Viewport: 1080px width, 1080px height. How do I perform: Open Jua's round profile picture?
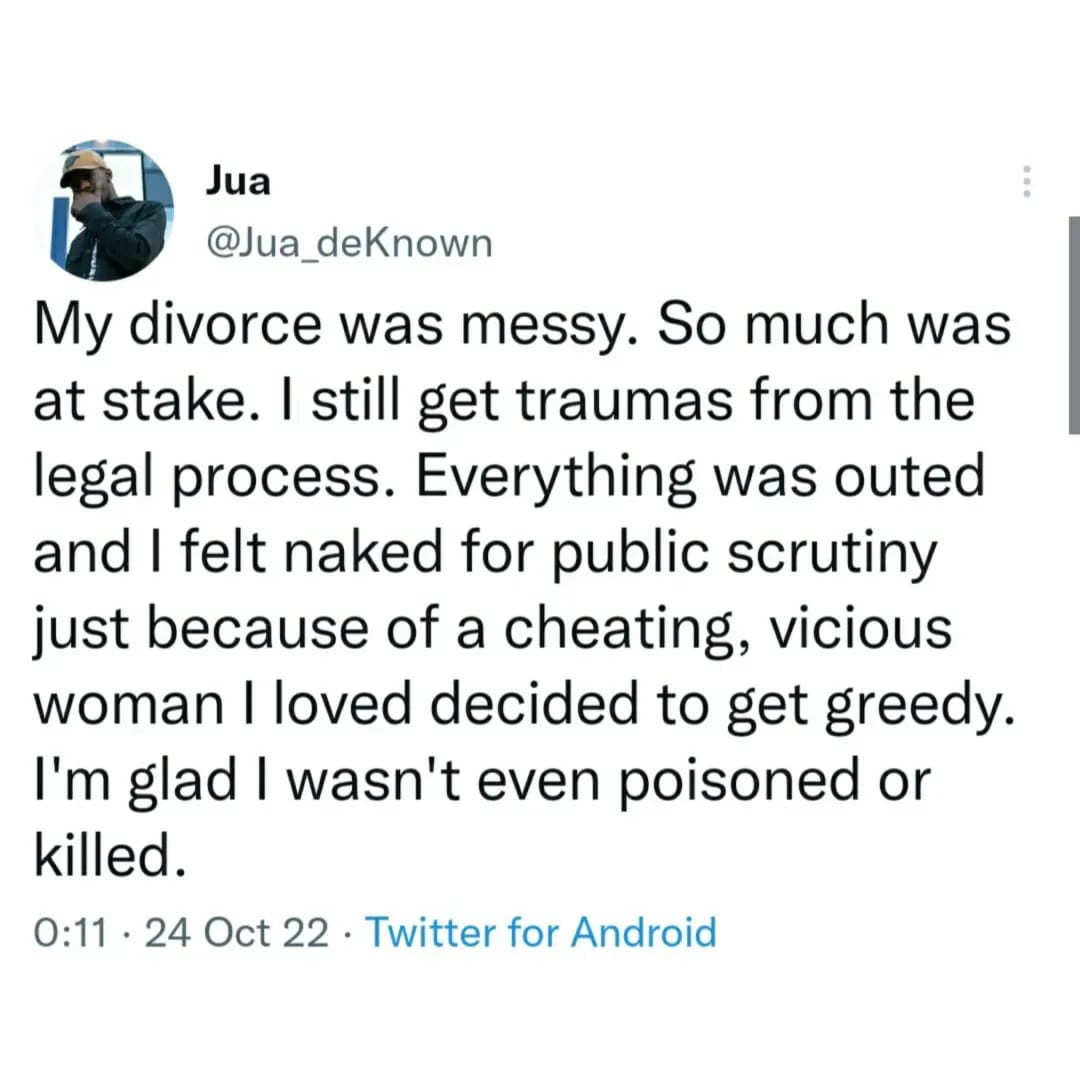103,211
